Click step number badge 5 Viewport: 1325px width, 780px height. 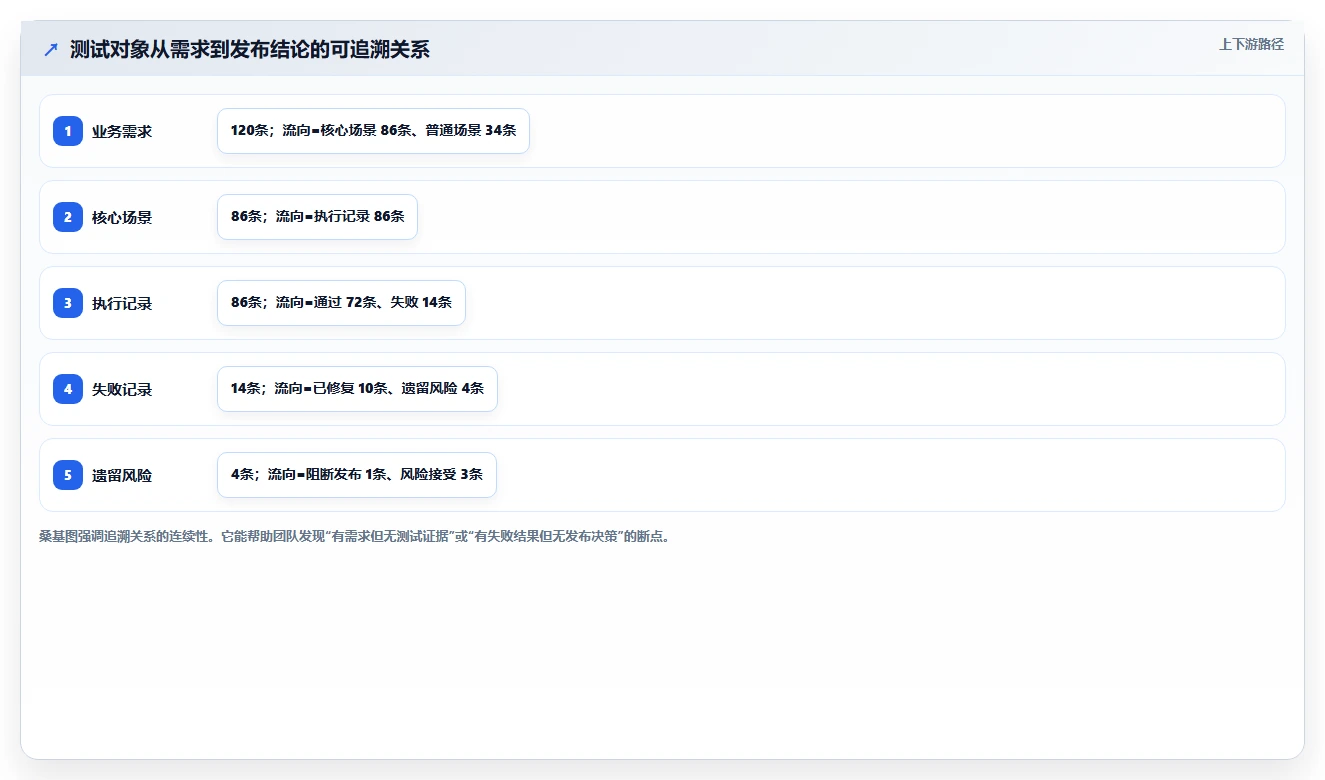[x=68, y=475]
